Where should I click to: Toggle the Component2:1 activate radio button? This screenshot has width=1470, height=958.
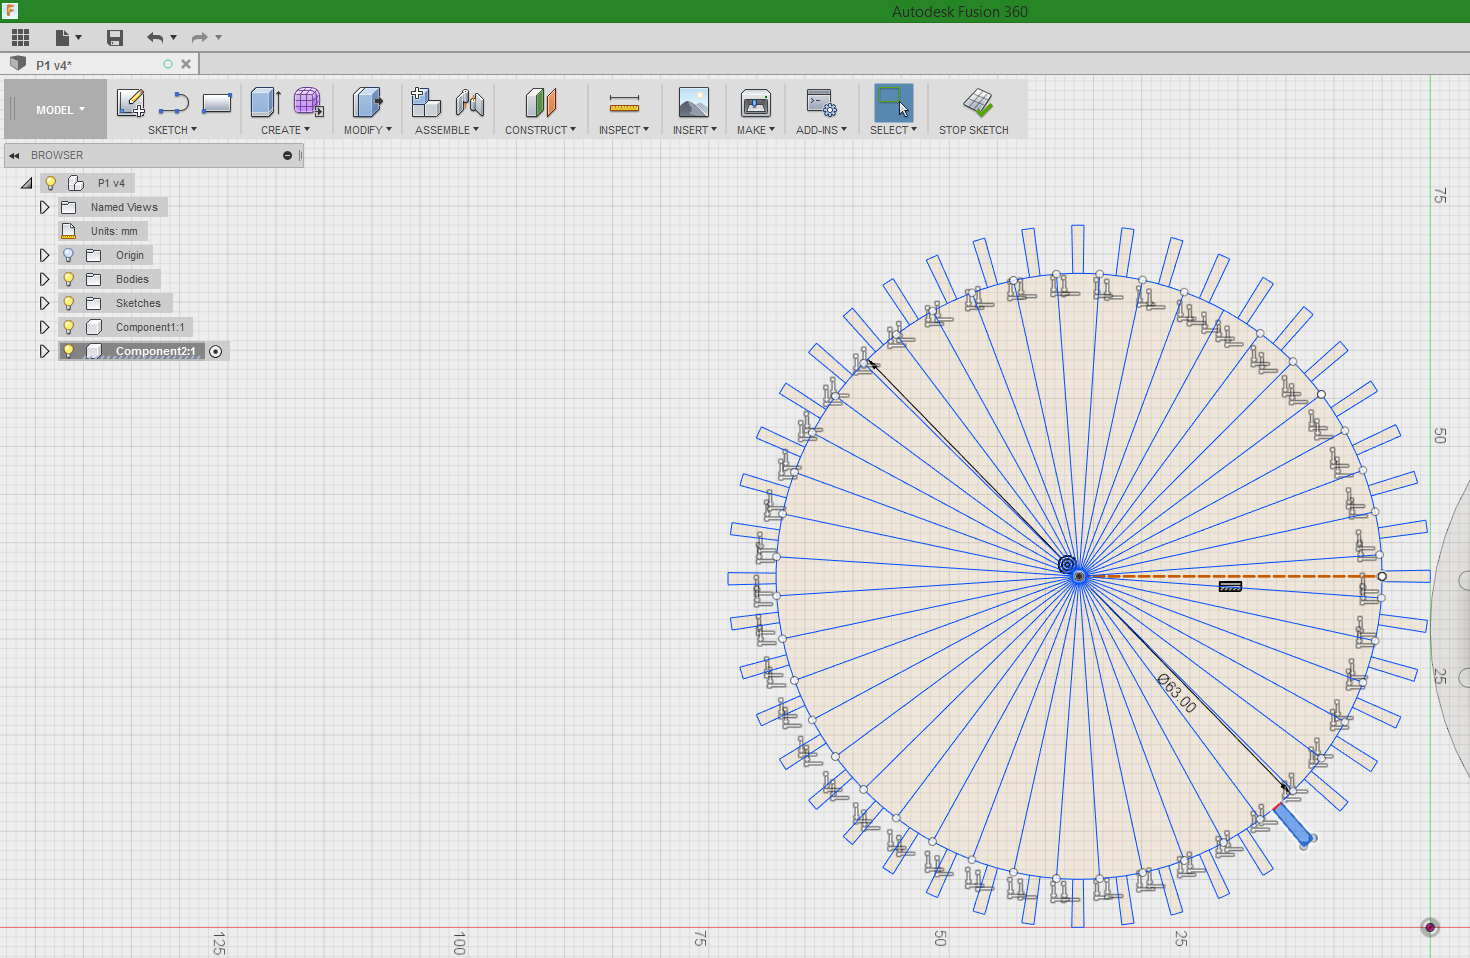pos(216,352)
